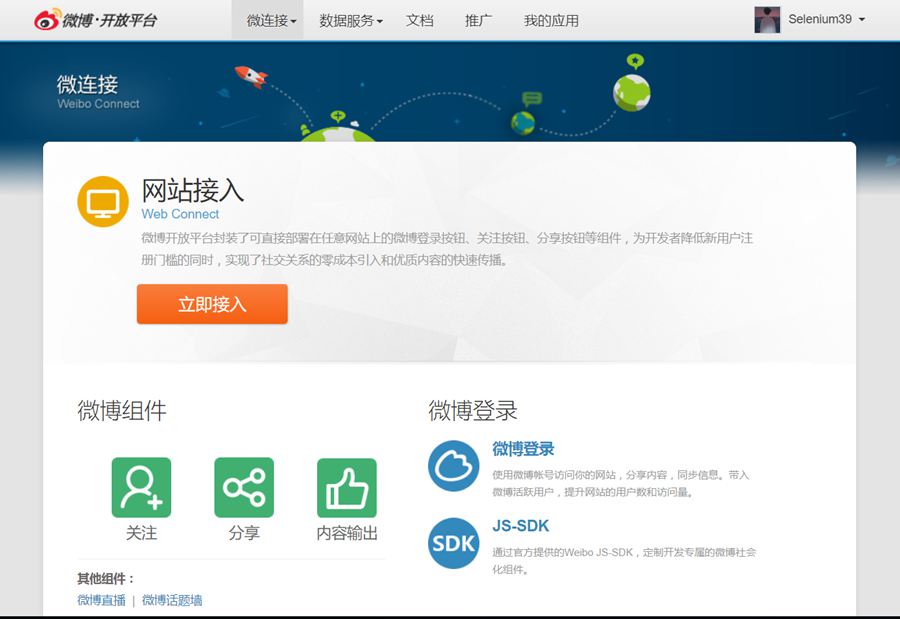Click the 微博登录 heading link
Image resolution: width=900 pixels, height=619 pixels.
click(x=523, y=449)
